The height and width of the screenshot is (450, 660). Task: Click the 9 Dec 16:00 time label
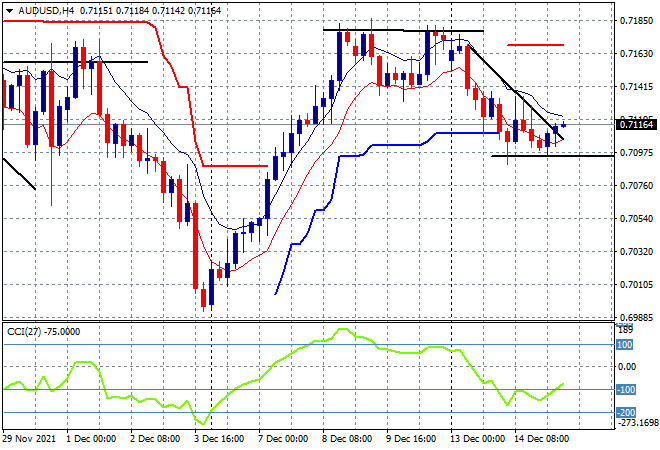tap(411, 439)
